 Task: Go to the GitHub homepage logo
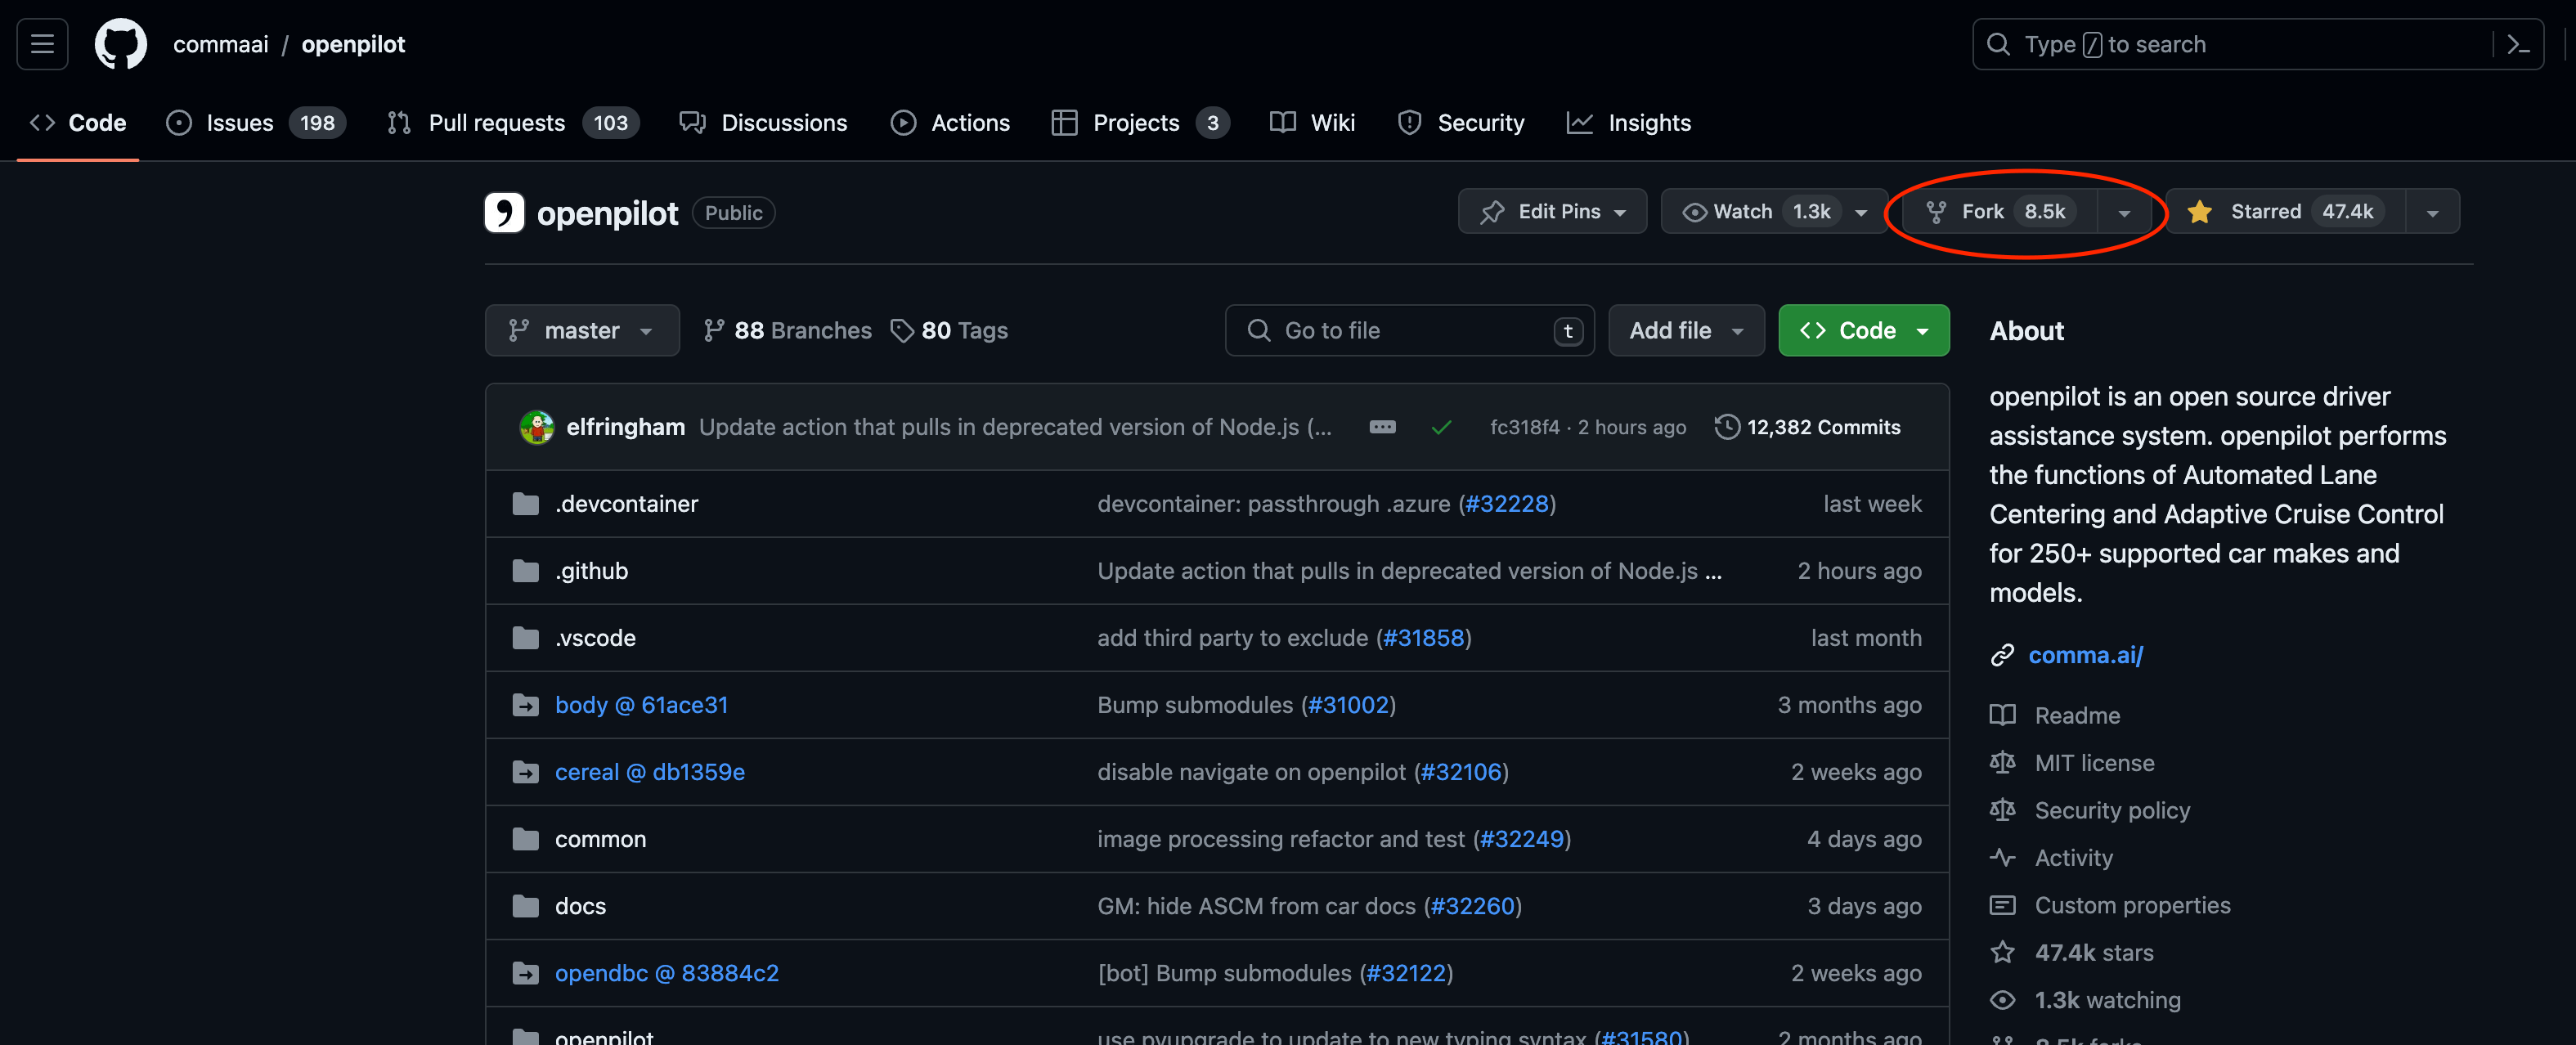click(120, 44)
